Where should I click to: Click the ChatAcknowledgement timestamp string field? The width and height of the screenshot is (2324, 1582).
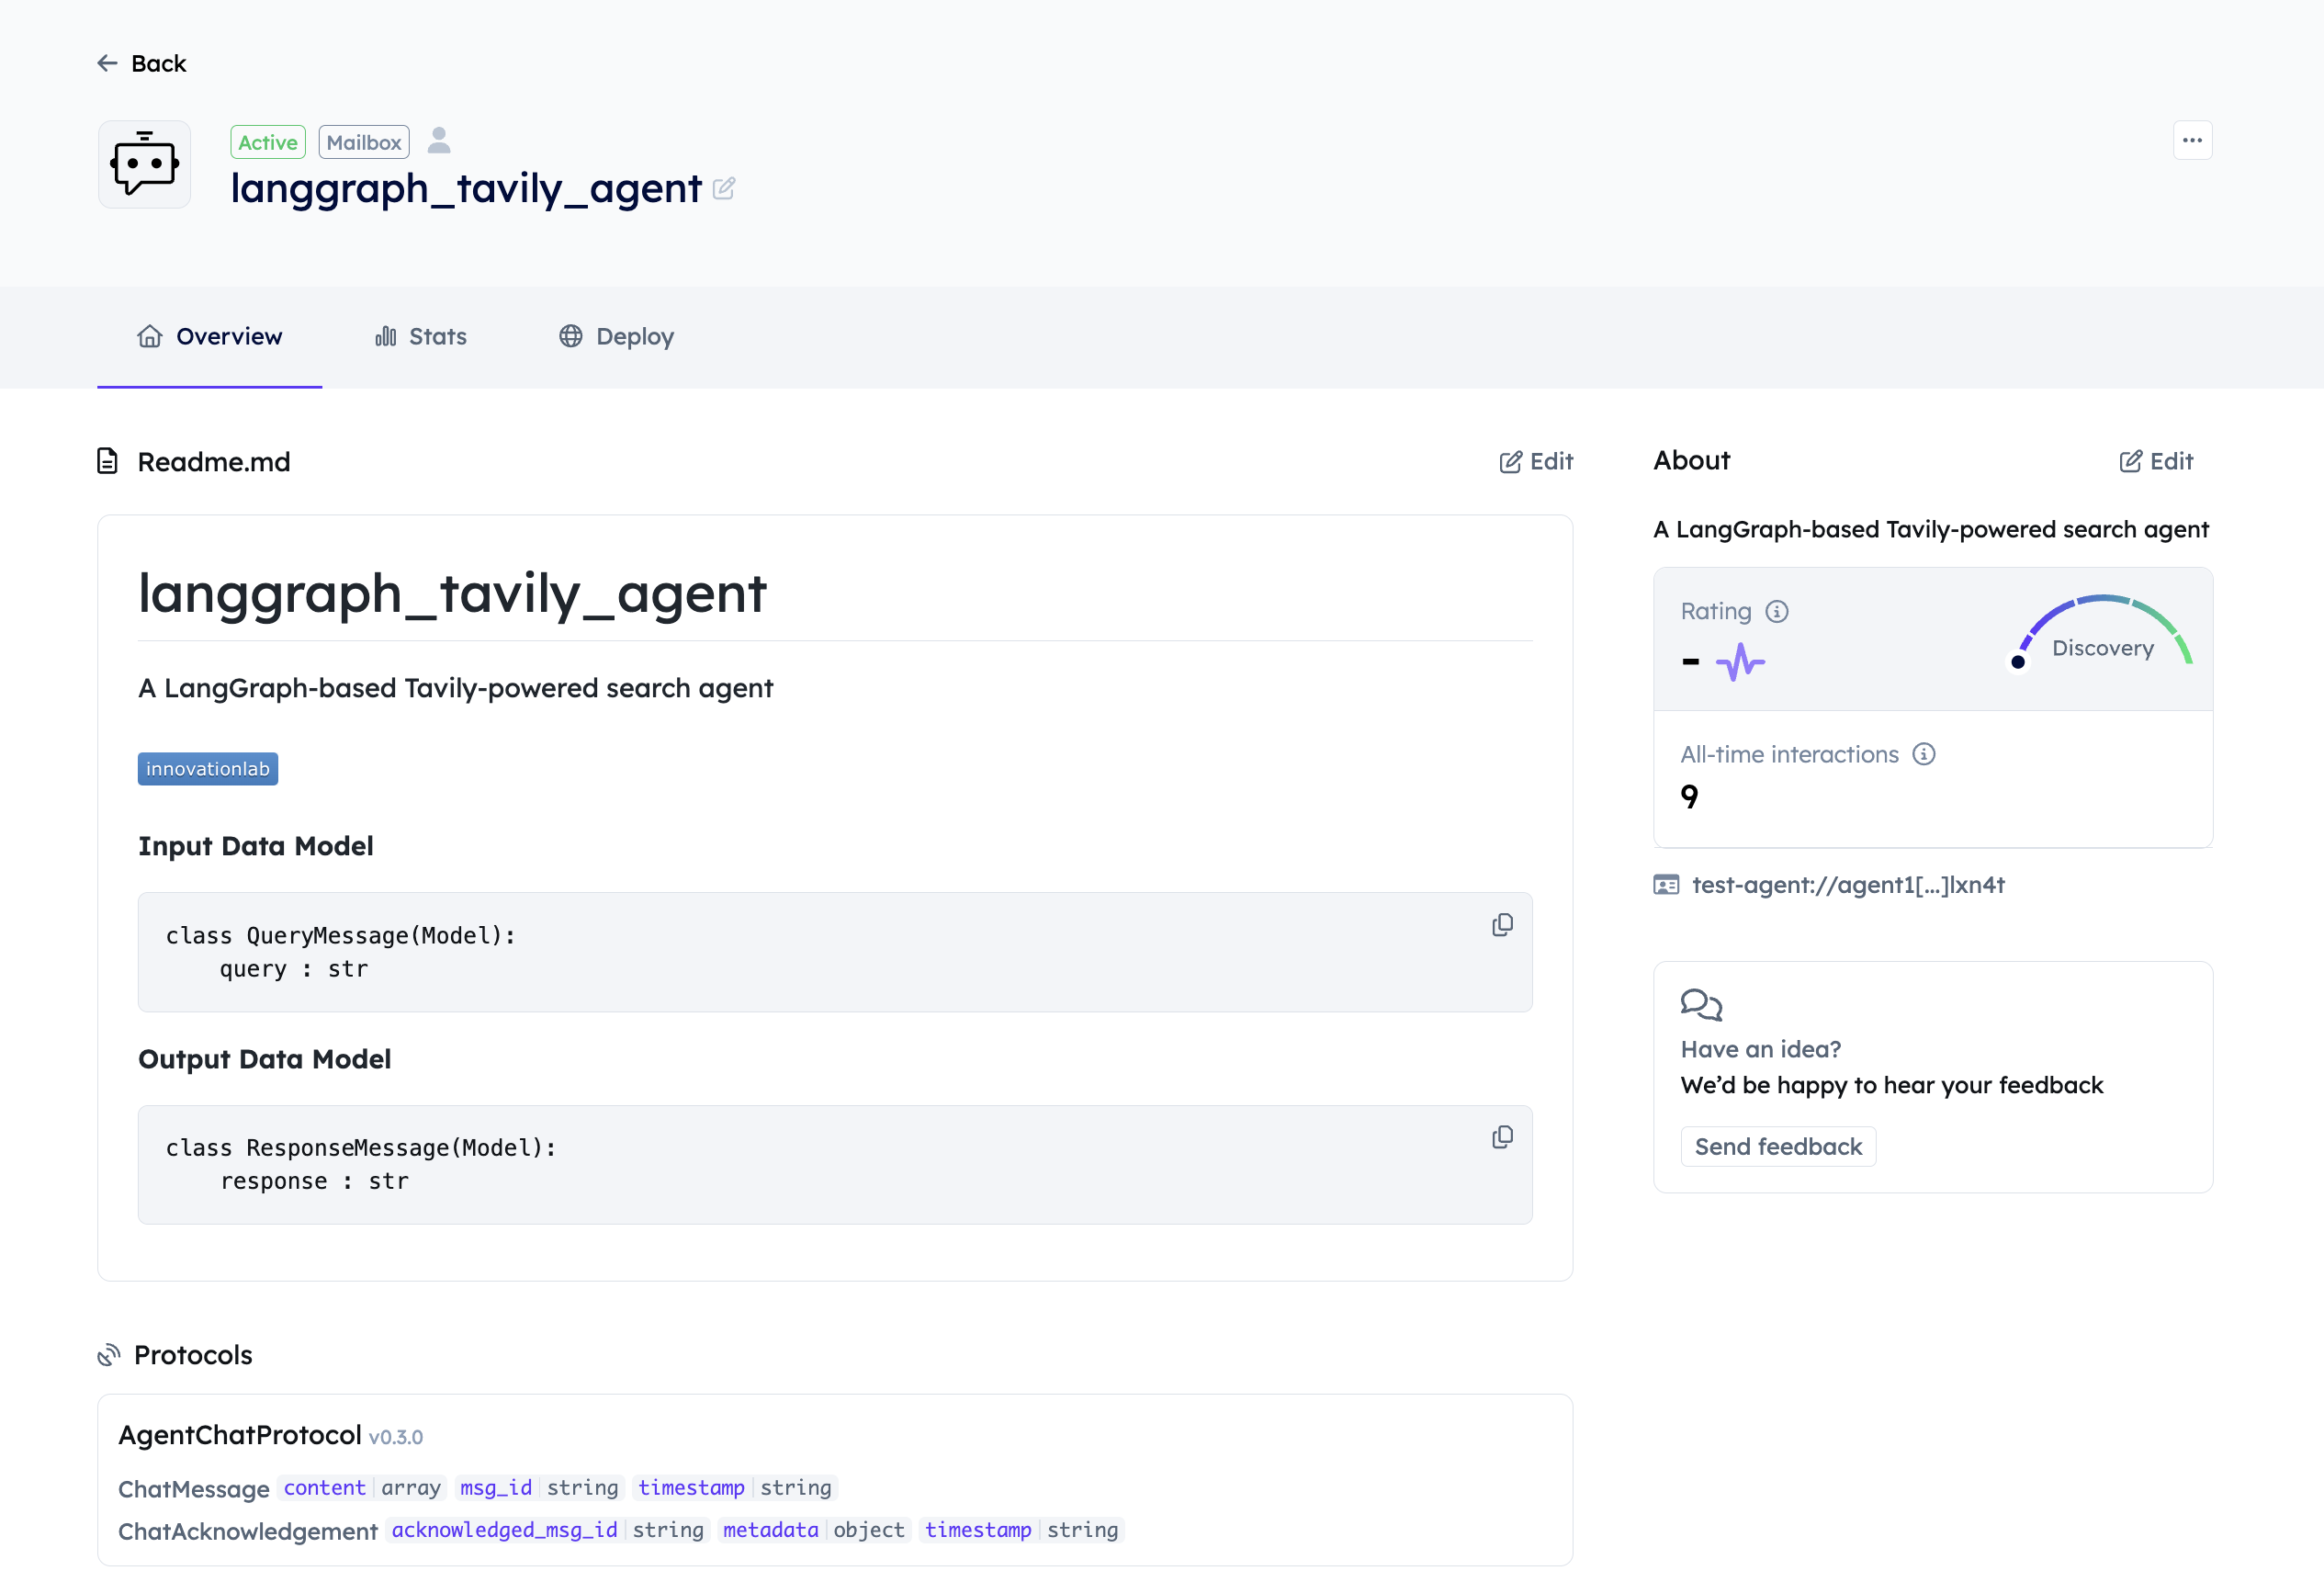[x=1022, y=1529]
